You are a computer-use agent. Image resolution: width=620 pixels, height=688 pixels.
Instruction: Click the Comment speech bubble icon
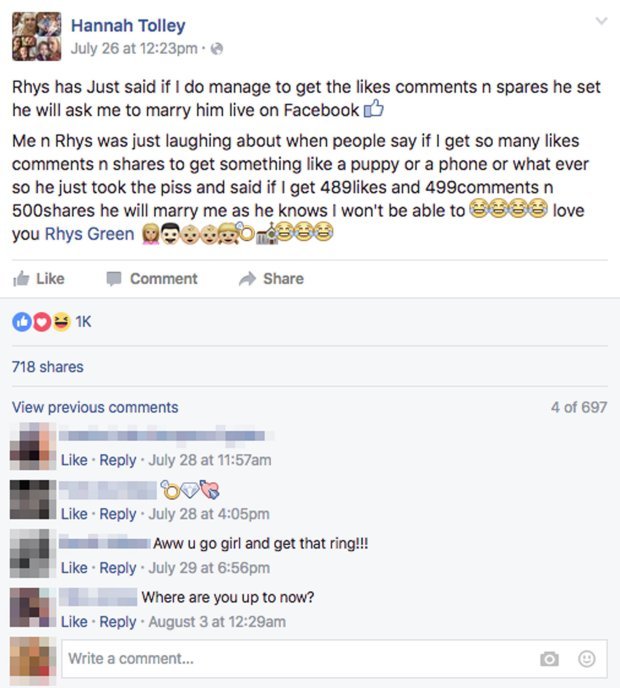coord(114,279)
